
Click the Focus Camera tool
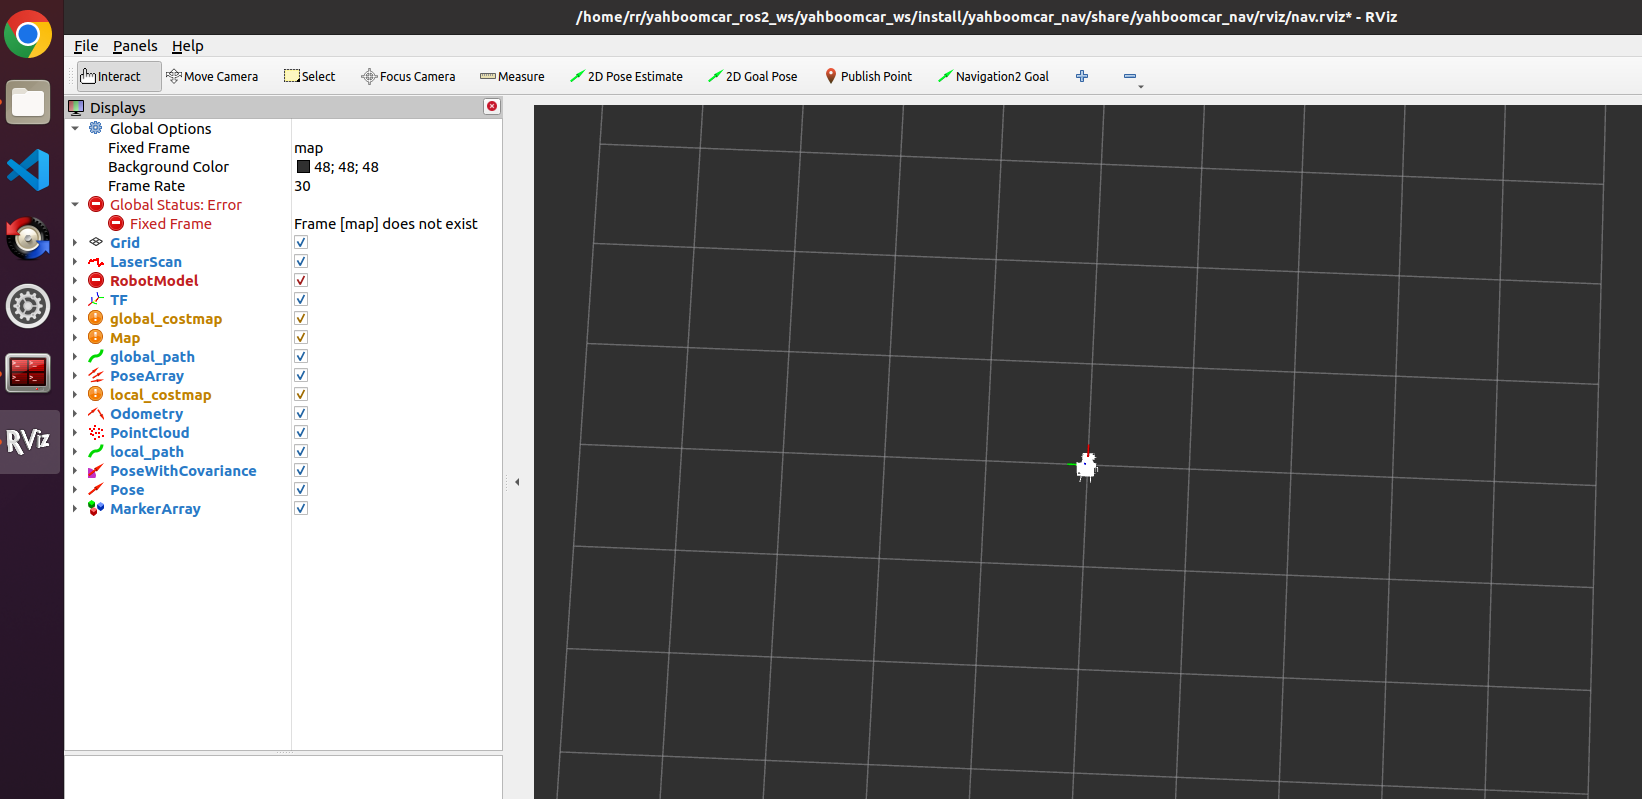coord(408,77)
